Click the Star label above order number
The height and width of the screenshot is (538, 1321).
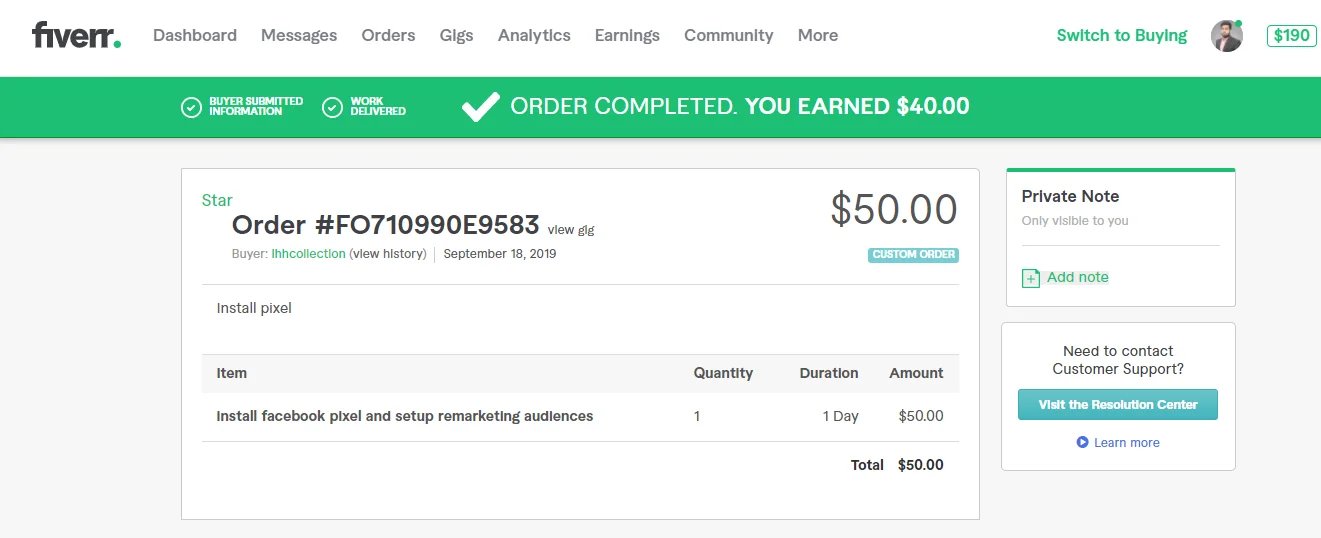pyautogui.click(x=217, y=200)
